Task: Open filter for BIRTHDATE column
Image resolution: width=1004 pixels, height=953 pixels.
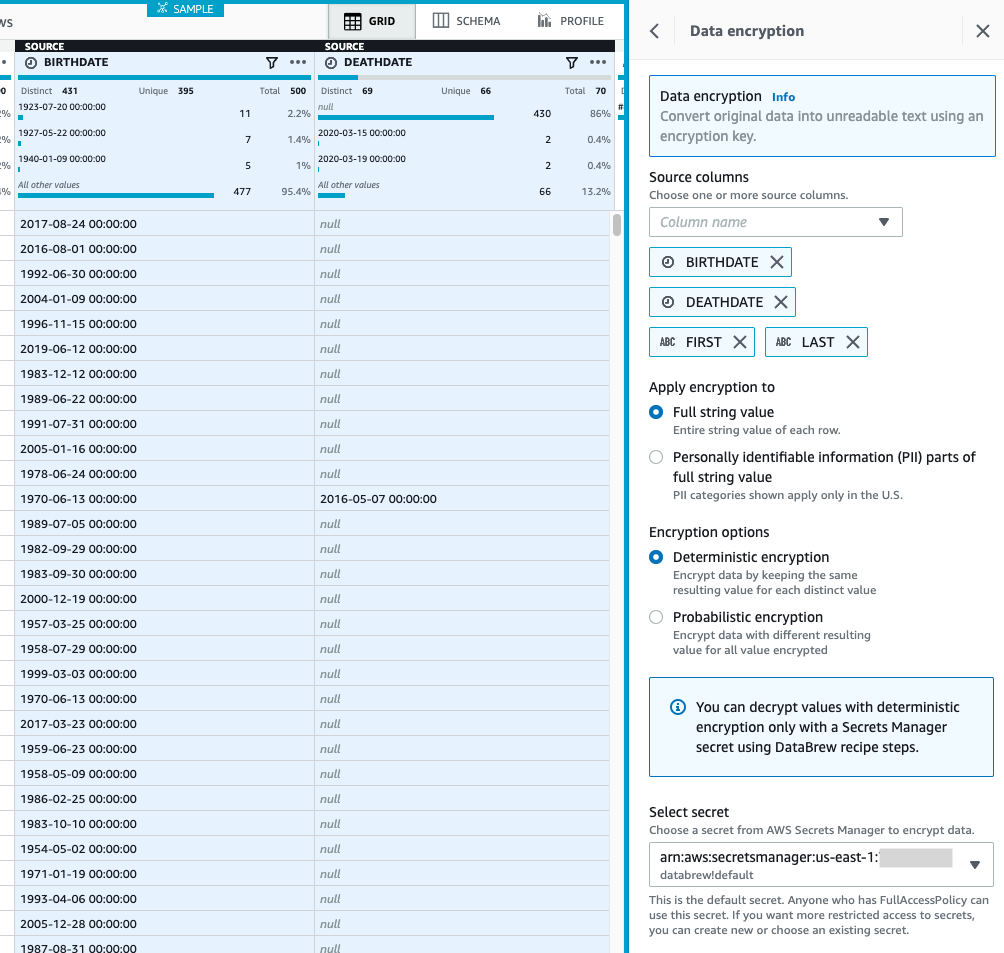Action: [271, 62]
